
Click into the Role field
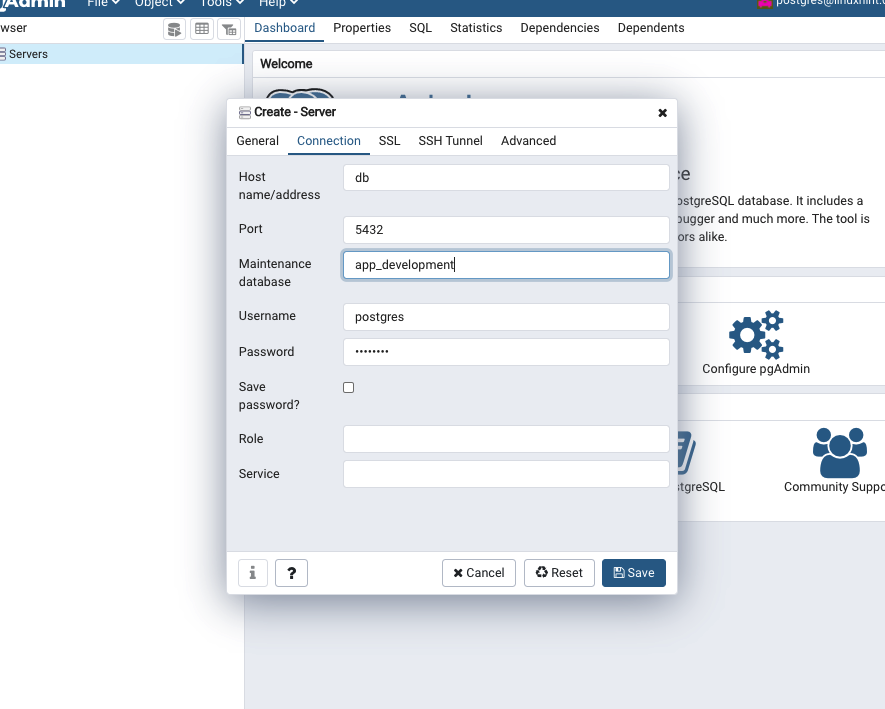(506, 439)
